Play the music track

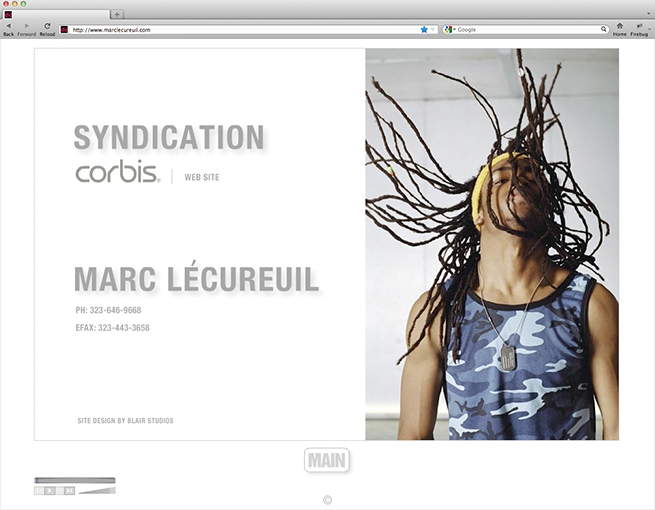pyautogui.click(x=50, y=491)
